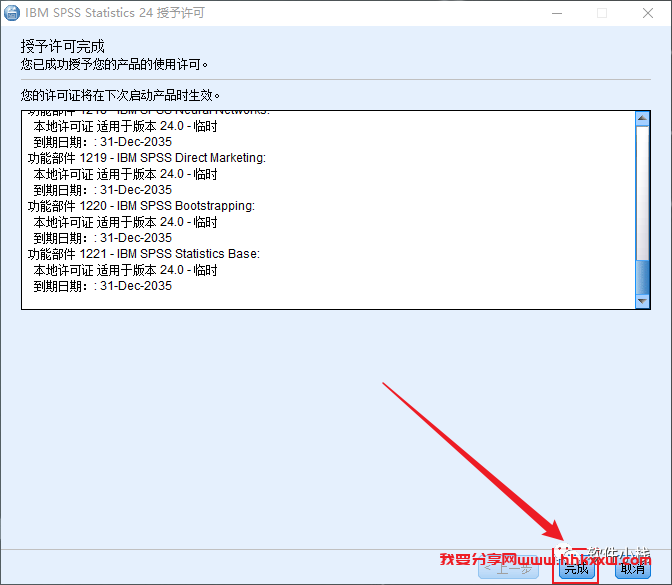Click the 完成 (Finish) button

tap(576, 569)
